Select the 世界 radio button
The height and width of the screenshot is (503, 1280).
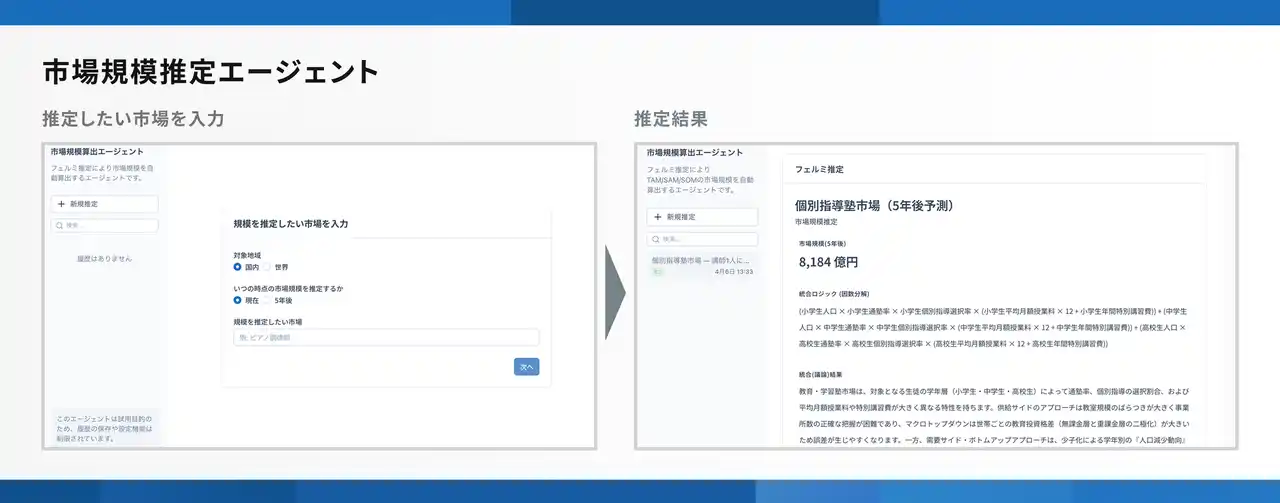(x=267, y=267)
